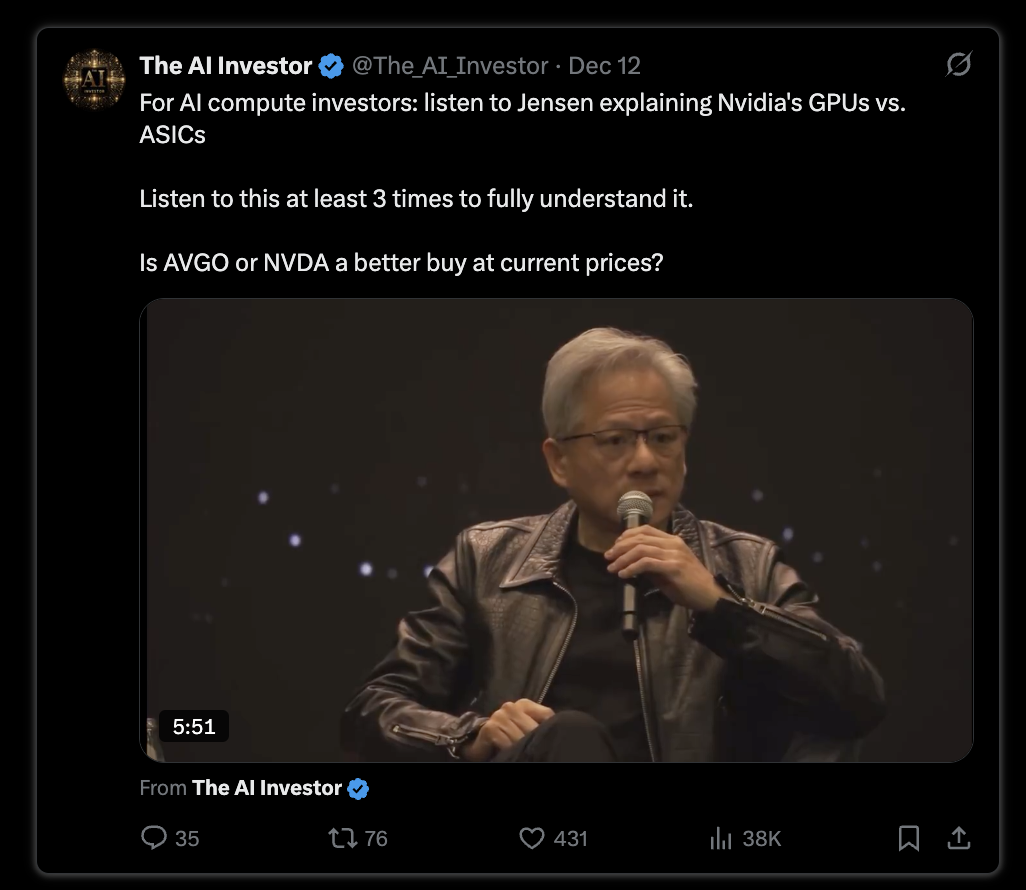The image size is (1026, 890).
Task: Like the tweet with the heart icon
Action: coord(531,838)
